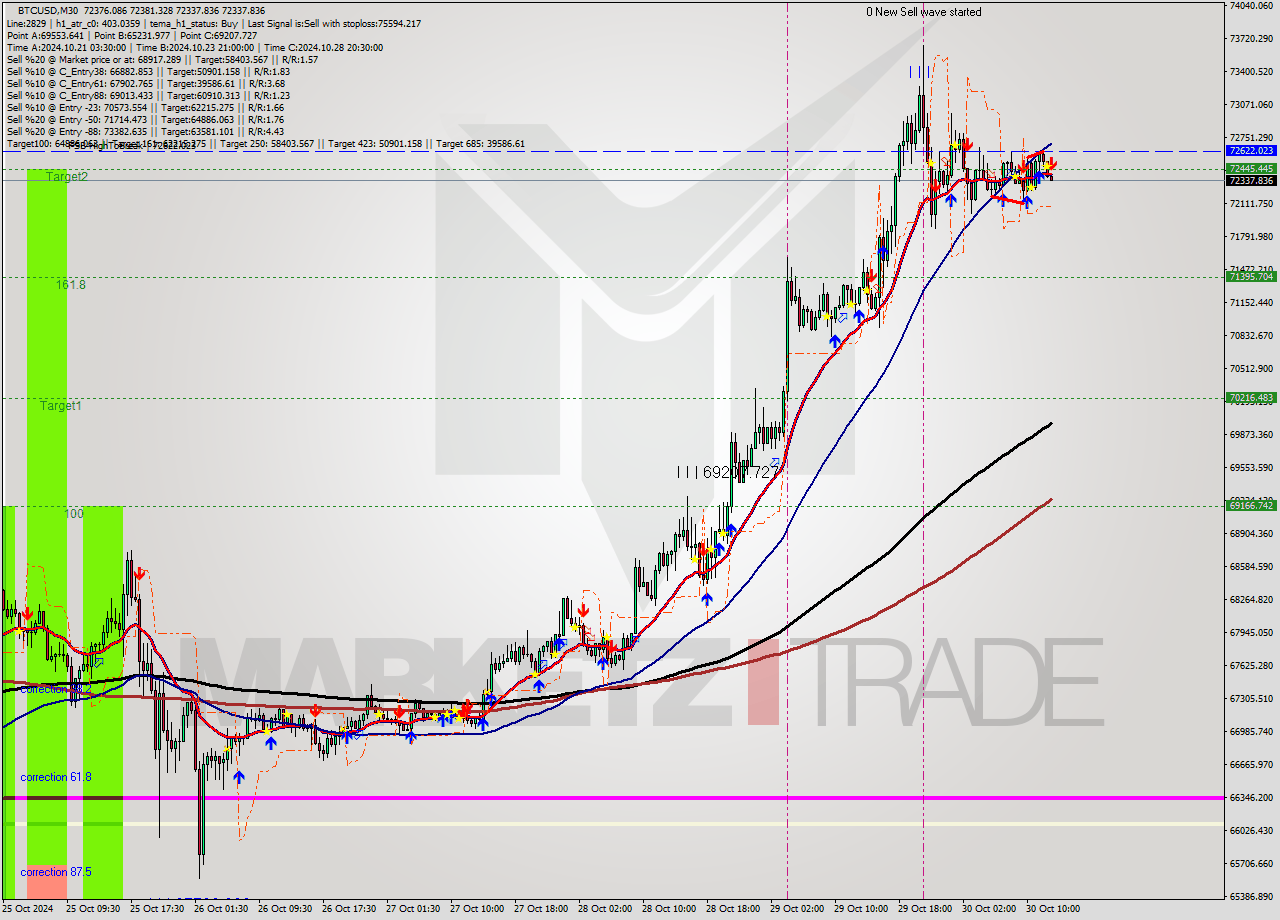Click the 'Sell %10 @ C_Entry38' line
Viewport: 1280px width, 920px height.
(x=148, y=72)
